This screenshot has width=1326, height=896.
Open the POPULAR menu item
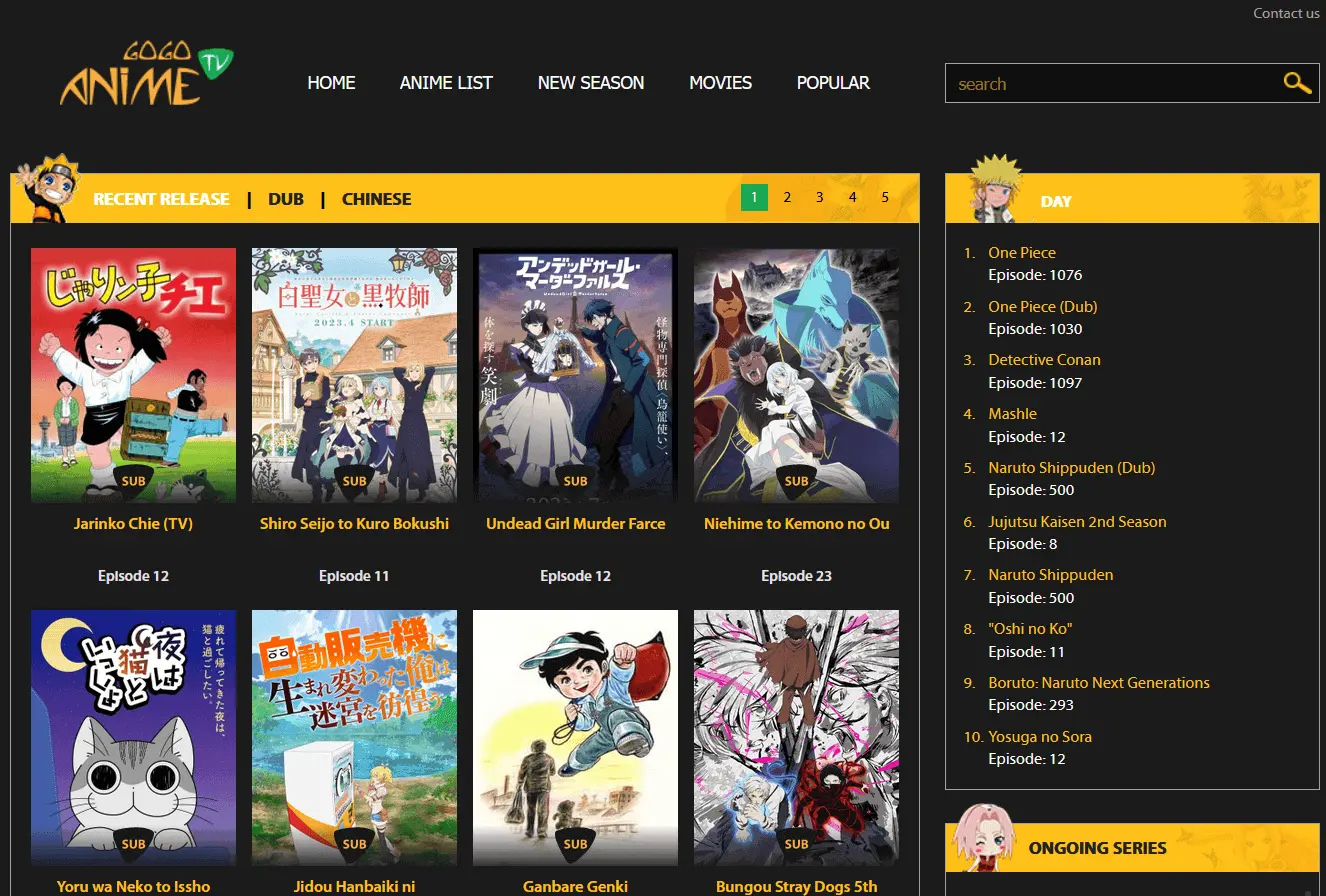pyautogui.click(x=833, y=83)
